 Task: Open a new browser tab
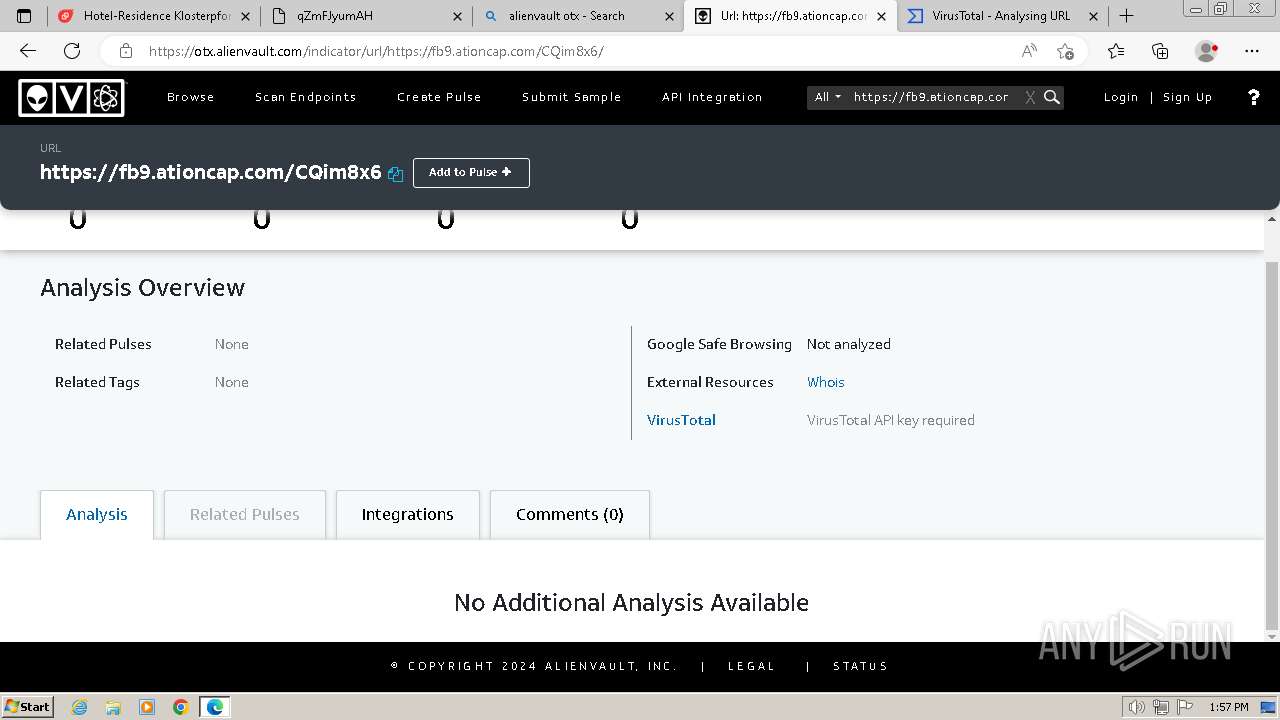pos(1127,16)
